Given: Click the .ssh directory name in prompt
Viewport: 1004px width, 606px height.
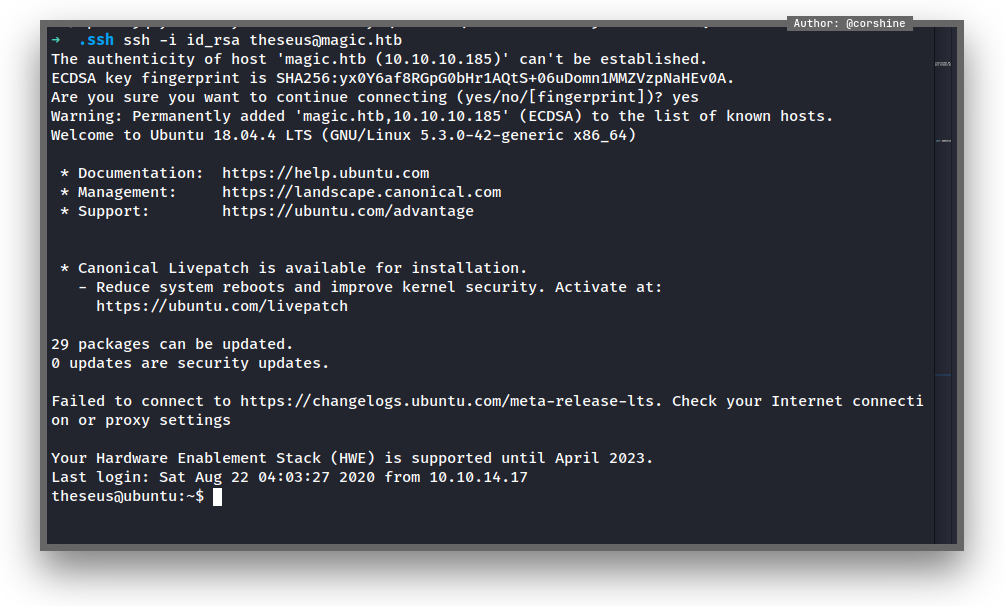Looking at the screenshot, I should (x=96, y=40).
